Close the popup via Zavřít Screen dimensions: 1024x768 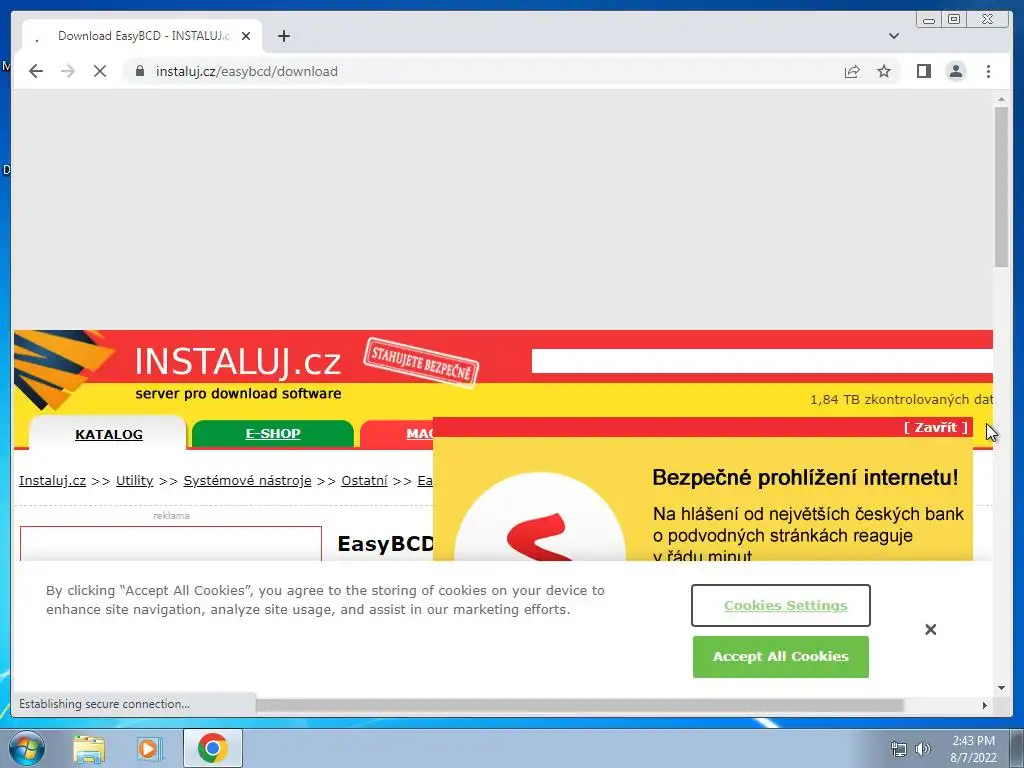click(935, 428)
